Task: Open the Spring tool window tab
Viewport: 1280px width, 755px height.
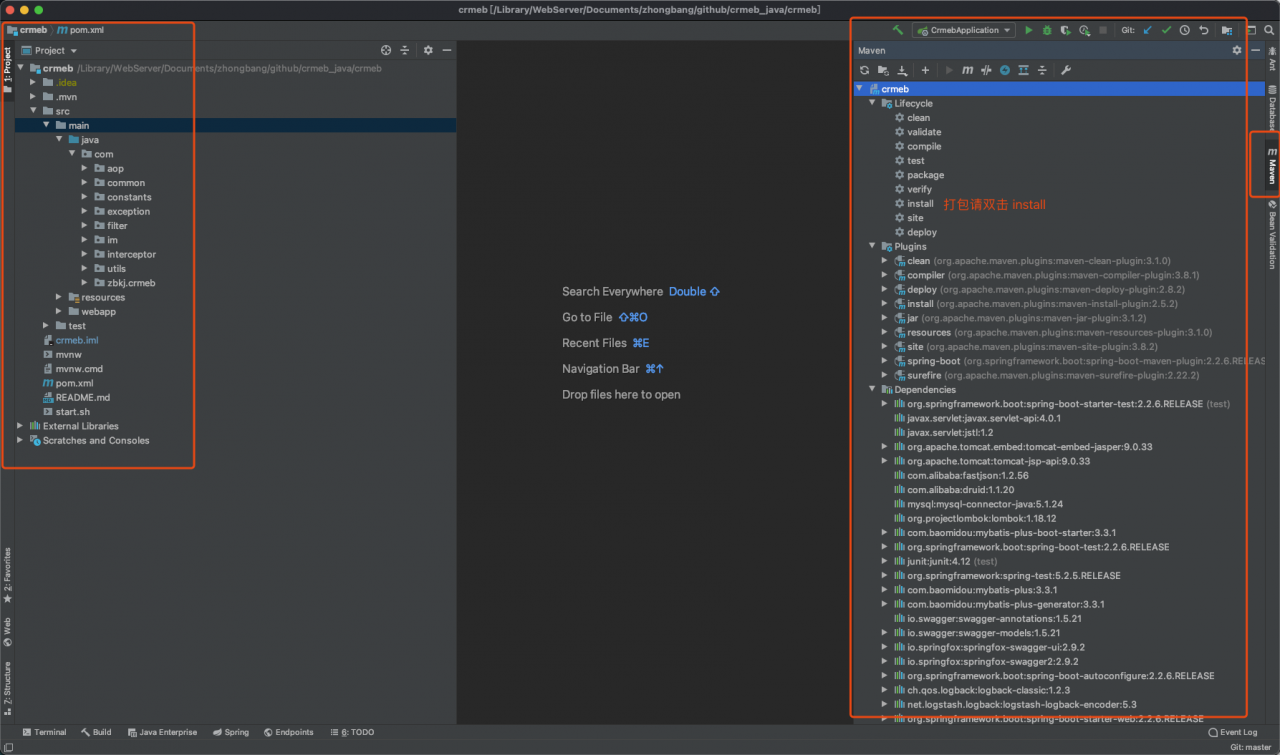Action: coord(230,732)
